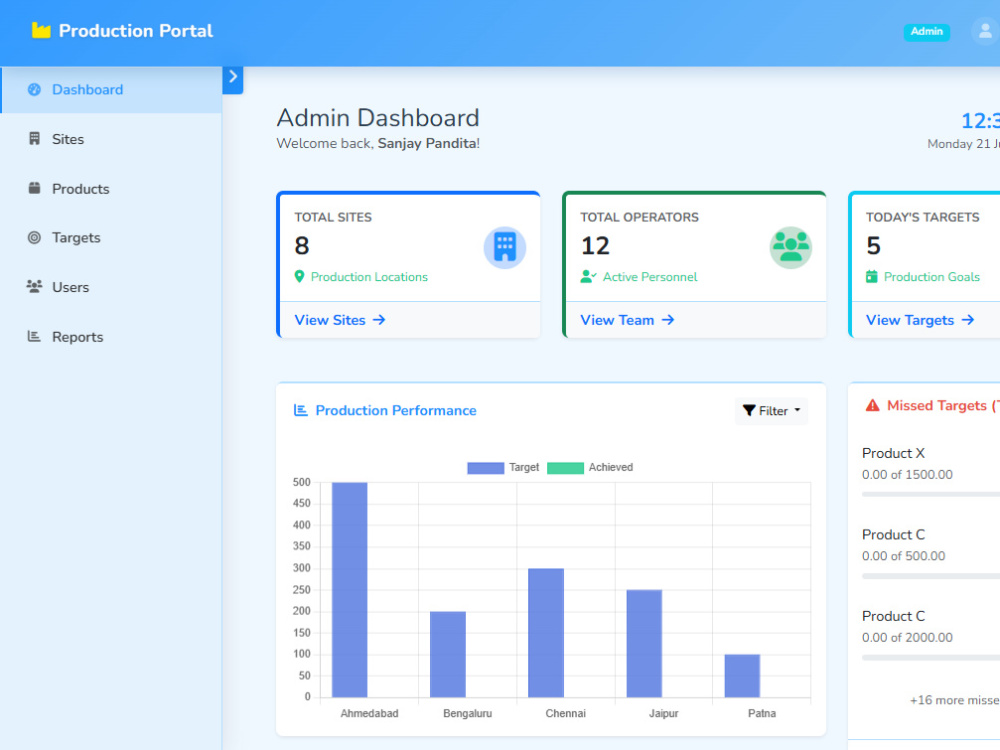The width and height of the screenshot is (1000, 750).
Task: Click the user-check icon beside Active Personnel
Action: click(x=588, y=277)
